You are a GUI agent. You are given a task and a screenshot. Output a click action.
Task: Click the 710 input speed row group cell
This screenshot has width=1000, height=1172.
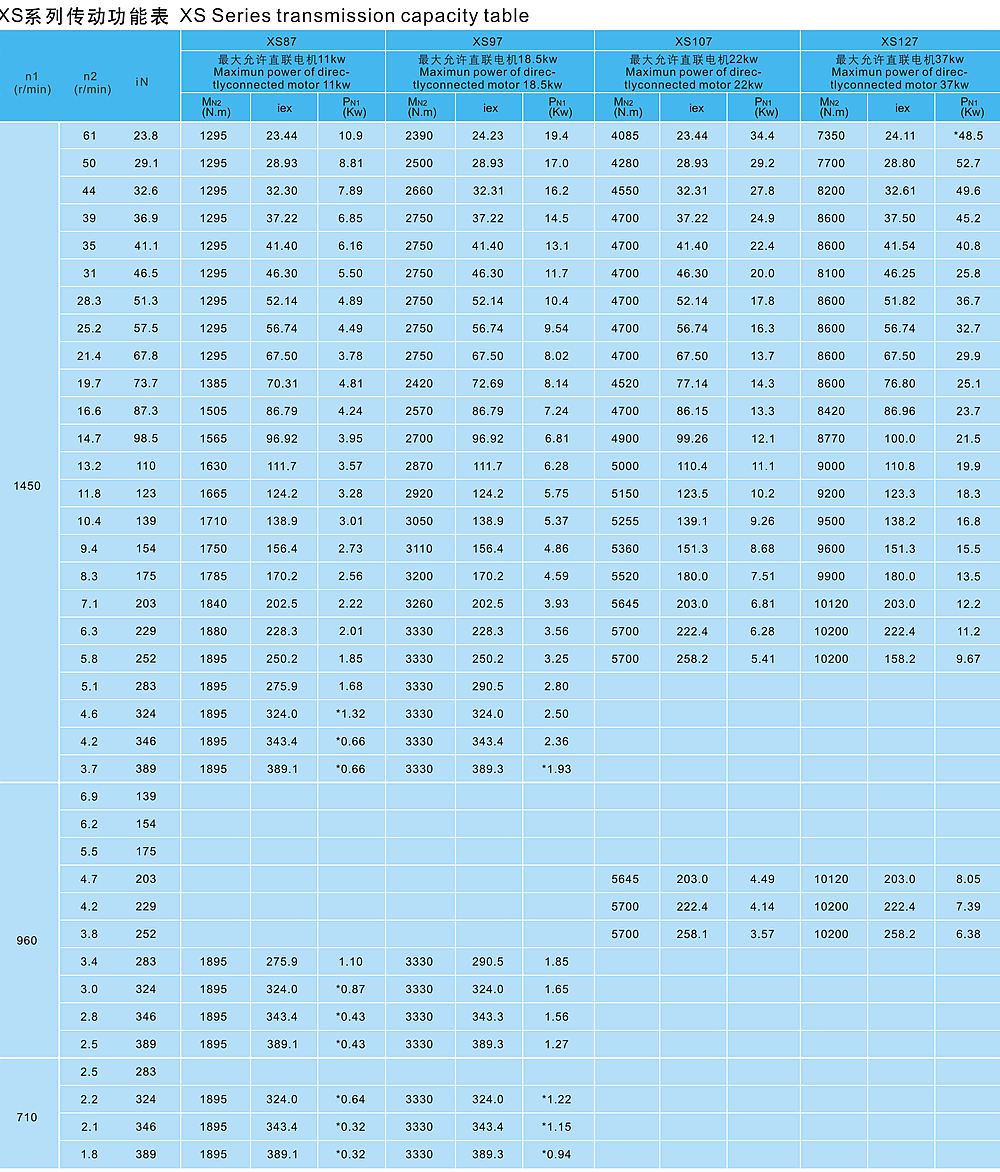(28, 1117)
